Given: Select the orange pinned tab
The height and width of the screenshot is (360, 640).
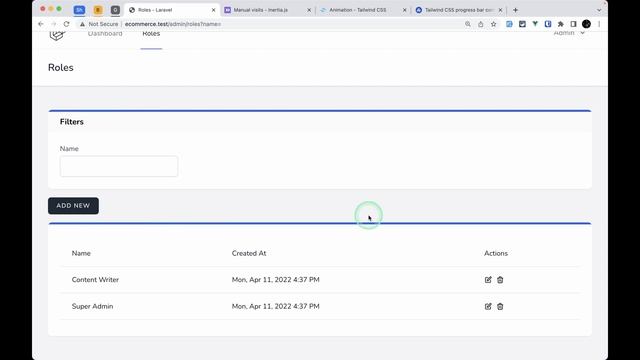Looking at the screenshot, I should [x=98, y=10].
